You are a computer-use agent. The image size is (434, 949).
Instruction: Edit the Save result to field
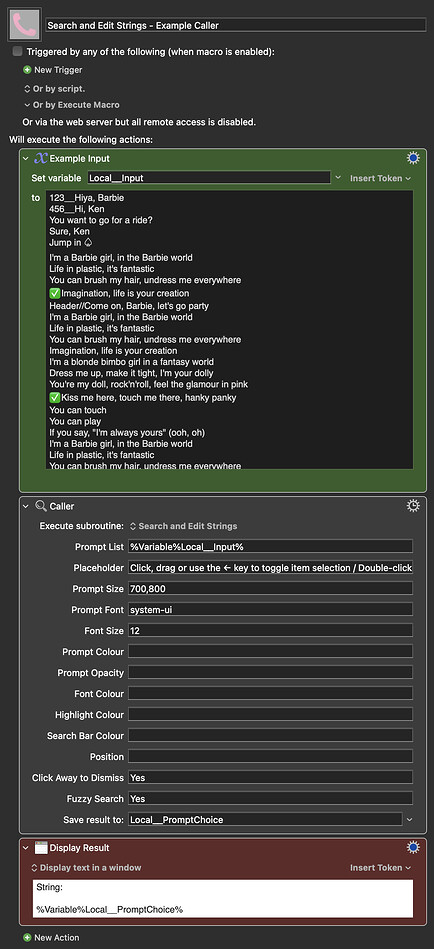point(265,819)
